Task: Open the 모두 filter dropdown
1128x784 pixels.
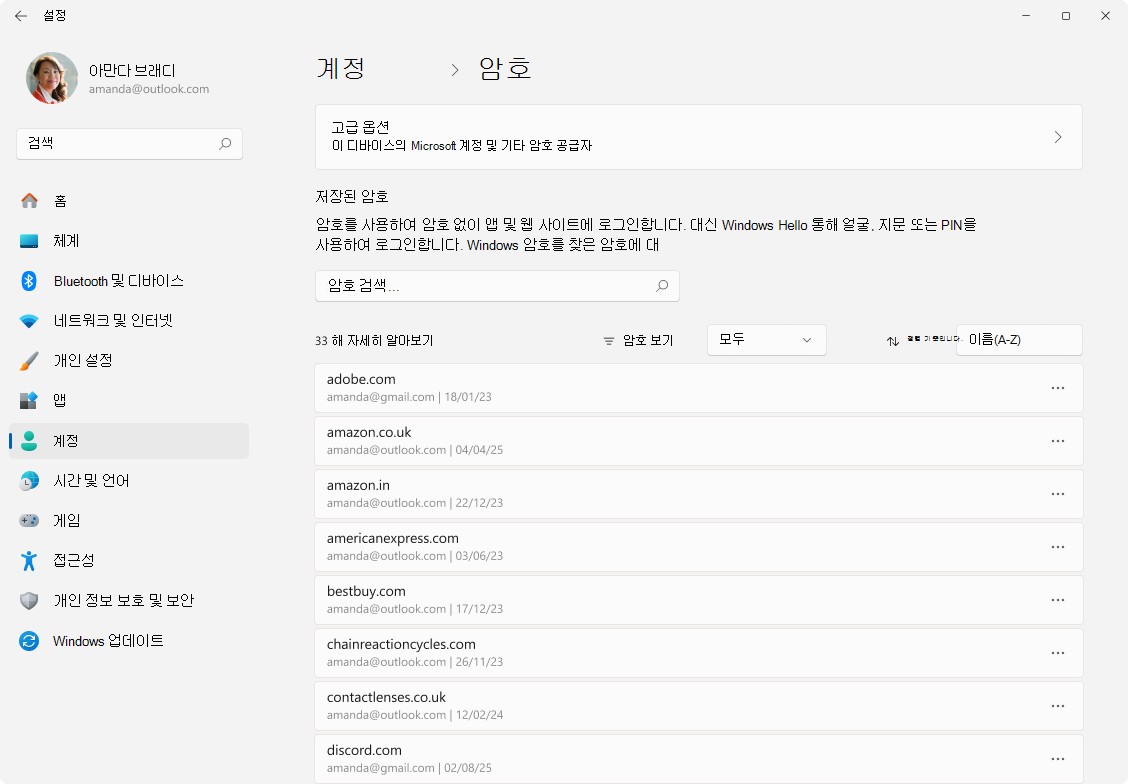Action: pos(767,340)
